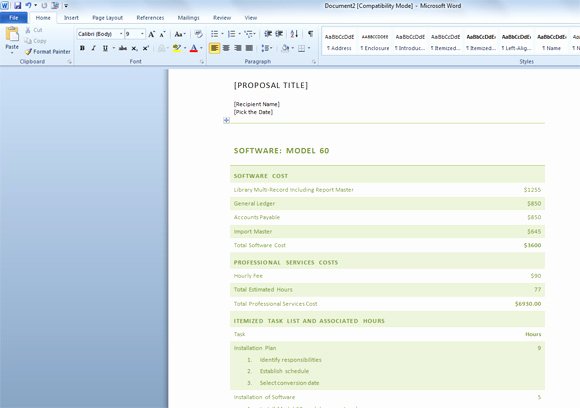Switch to Page Layout tab
580x408 pixels.
pos(107,18)
